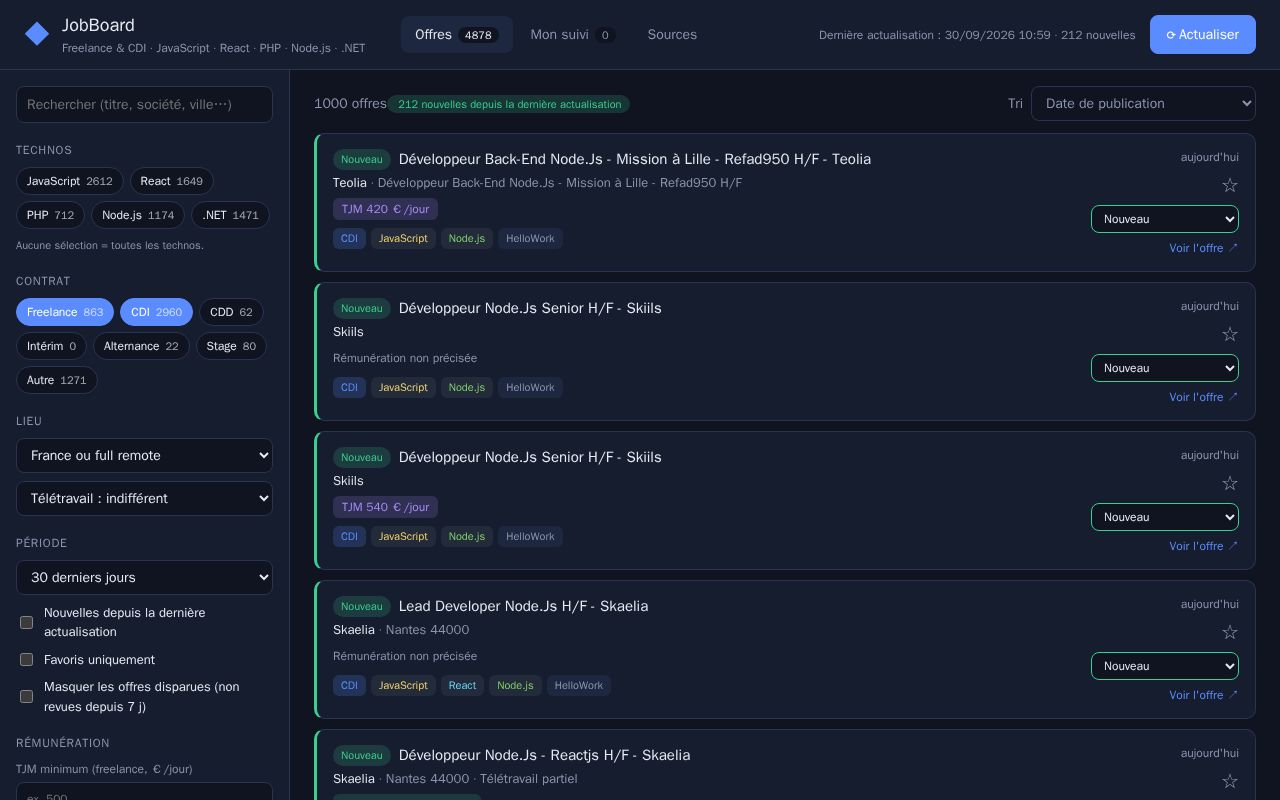Open the France ou full remote dropdown
Viewport: 1280px width, 800px height.
(144, 455)
